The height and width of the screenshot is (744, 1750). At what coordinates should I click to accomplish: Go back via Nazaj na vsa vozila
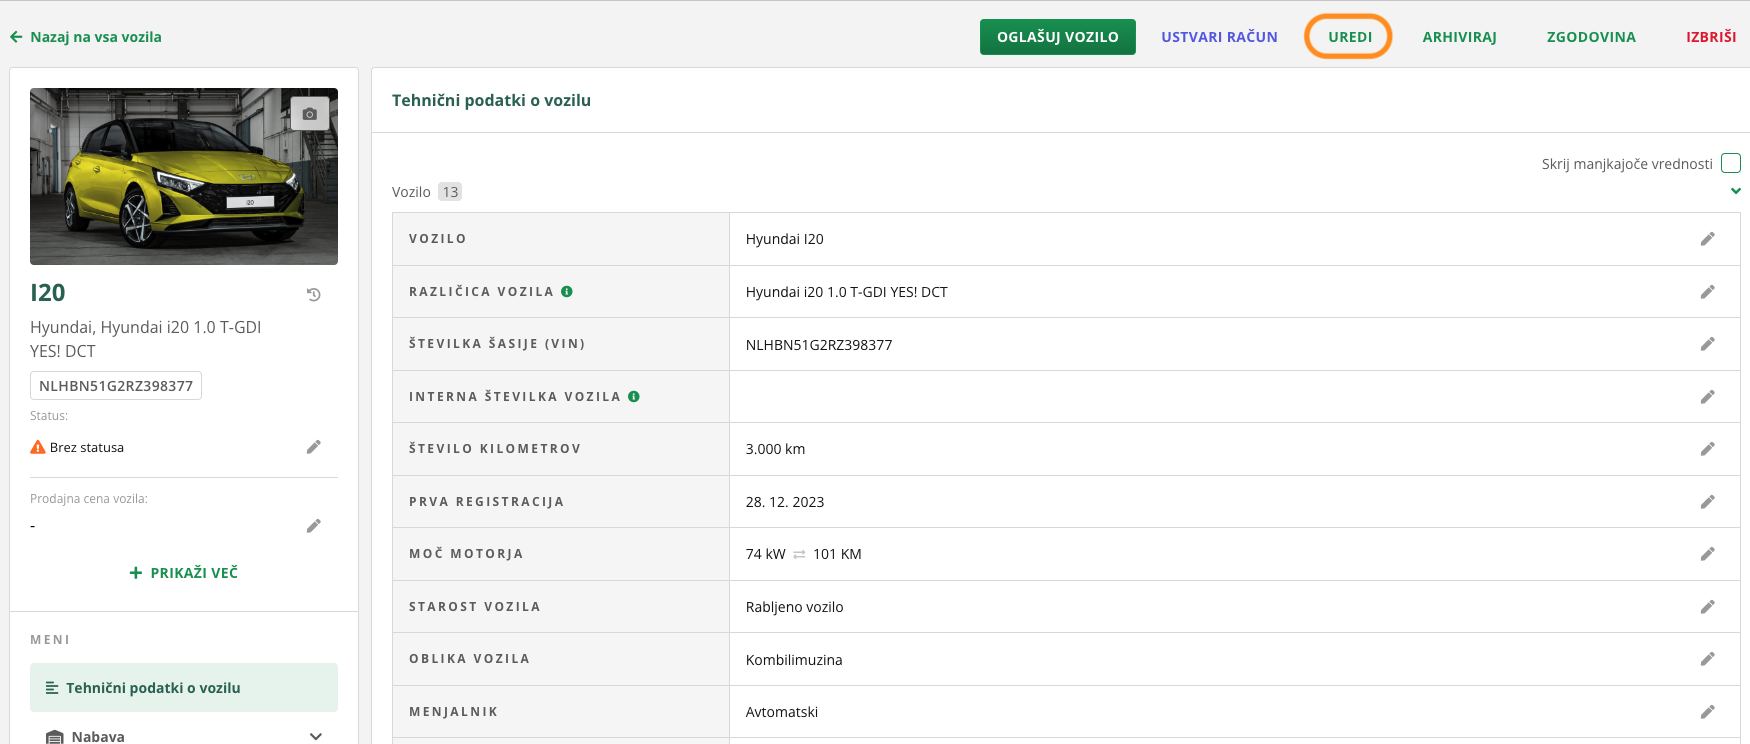coord(96,37)
